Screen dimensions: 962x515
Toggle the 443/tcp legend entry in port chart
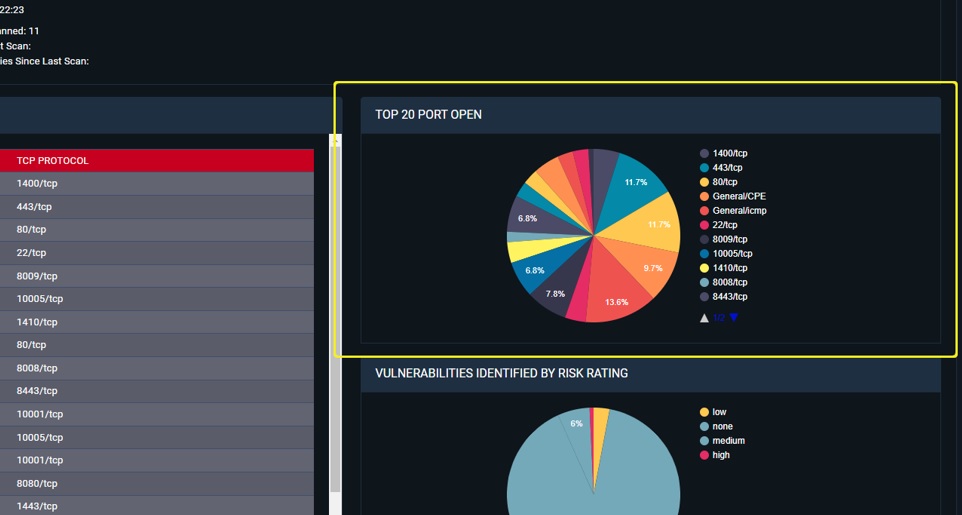coord(722,168)
